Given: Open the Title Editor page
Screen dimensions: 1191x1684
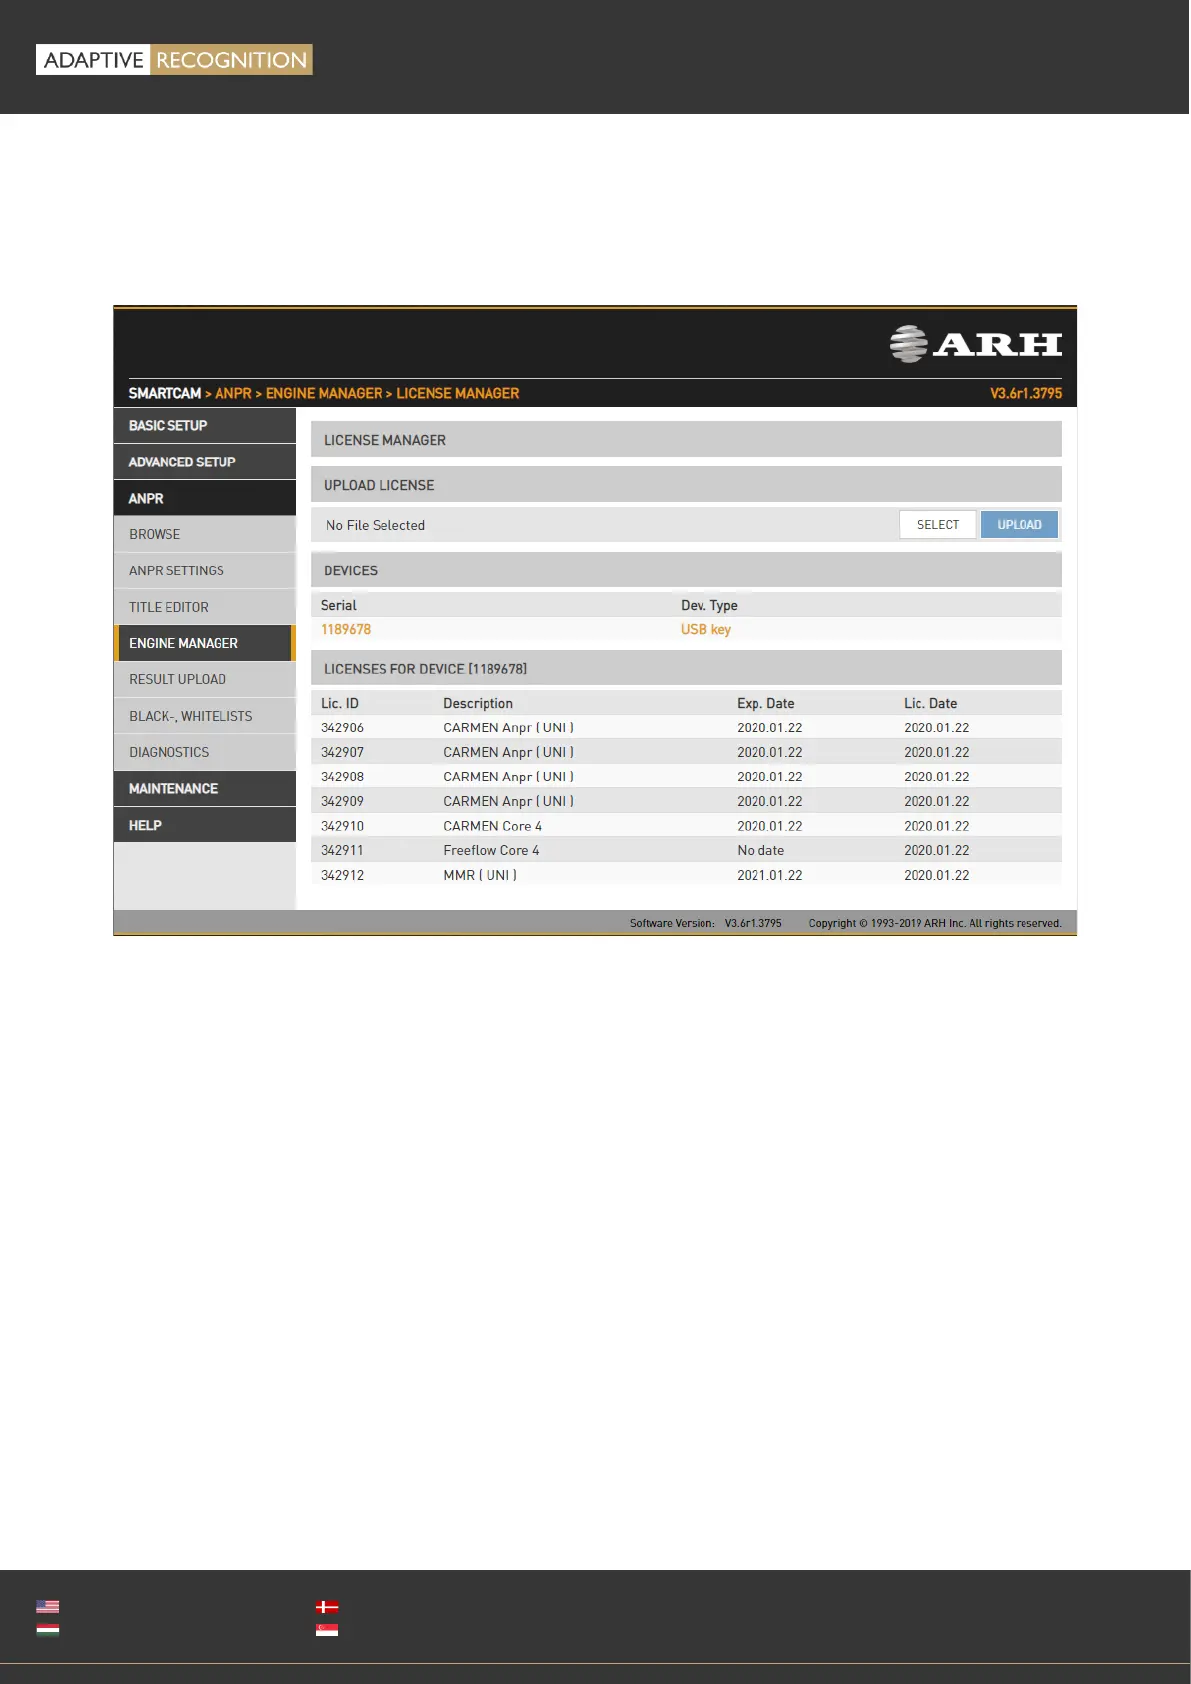Looking at the screenshot, I should click(x=205, y=607).
